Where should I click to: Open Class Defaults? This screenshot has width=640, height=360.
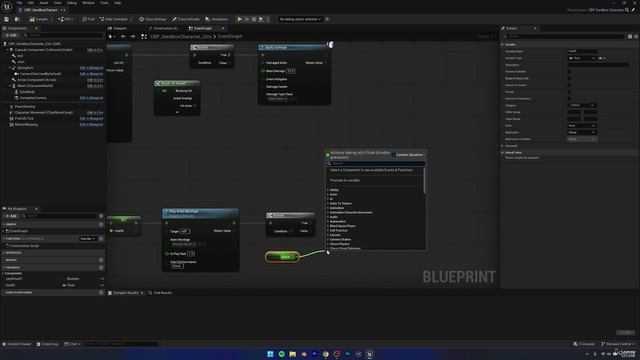coord(186,19)
